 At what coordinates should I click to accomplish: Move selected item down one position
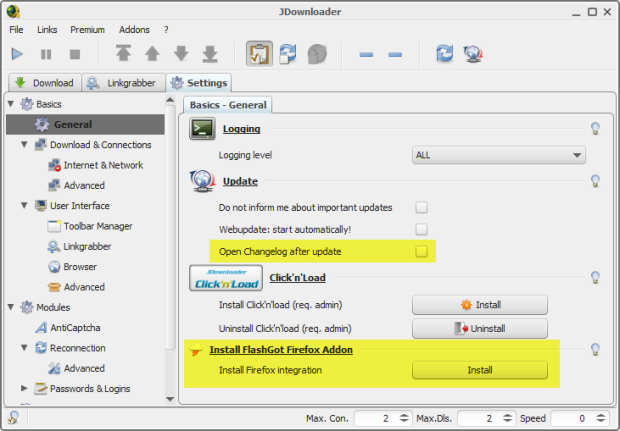[x=181, y=53]
